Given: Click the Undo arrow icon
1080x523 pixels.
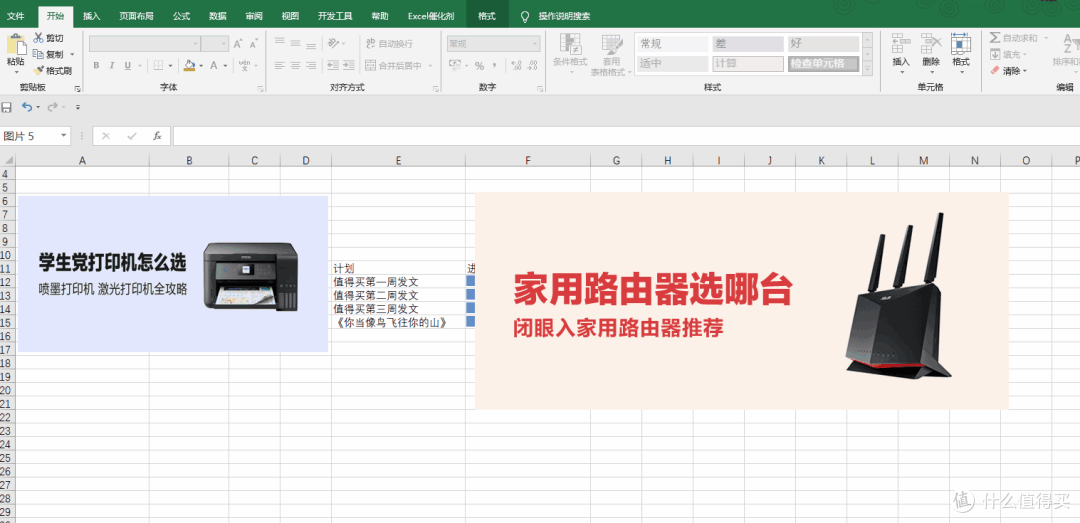Looking at the screenshot, I should 27,107.
